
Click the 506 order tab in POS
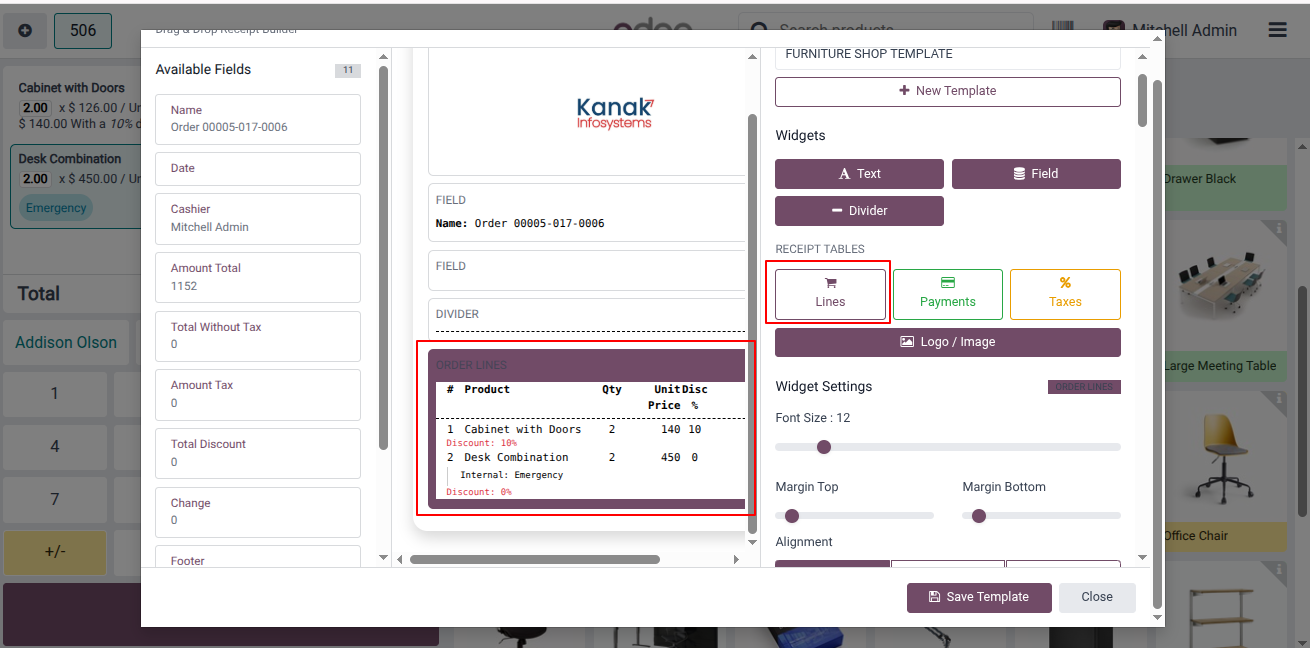coord(83,31)
